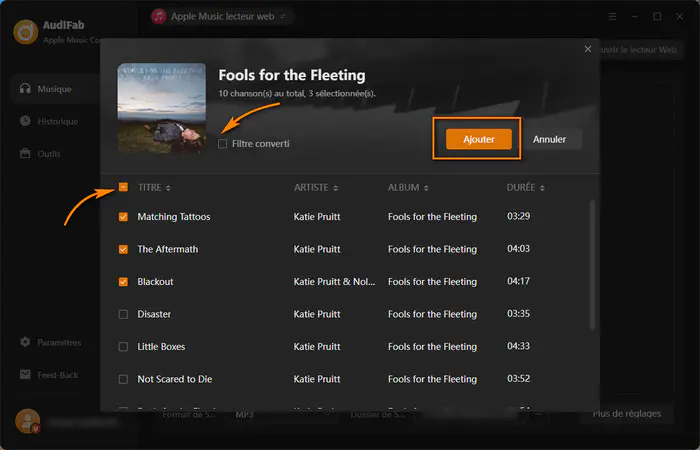Screen dimensions: 700x450
Task: Click the open web player button behind the dialog
Action: point(639,50)
